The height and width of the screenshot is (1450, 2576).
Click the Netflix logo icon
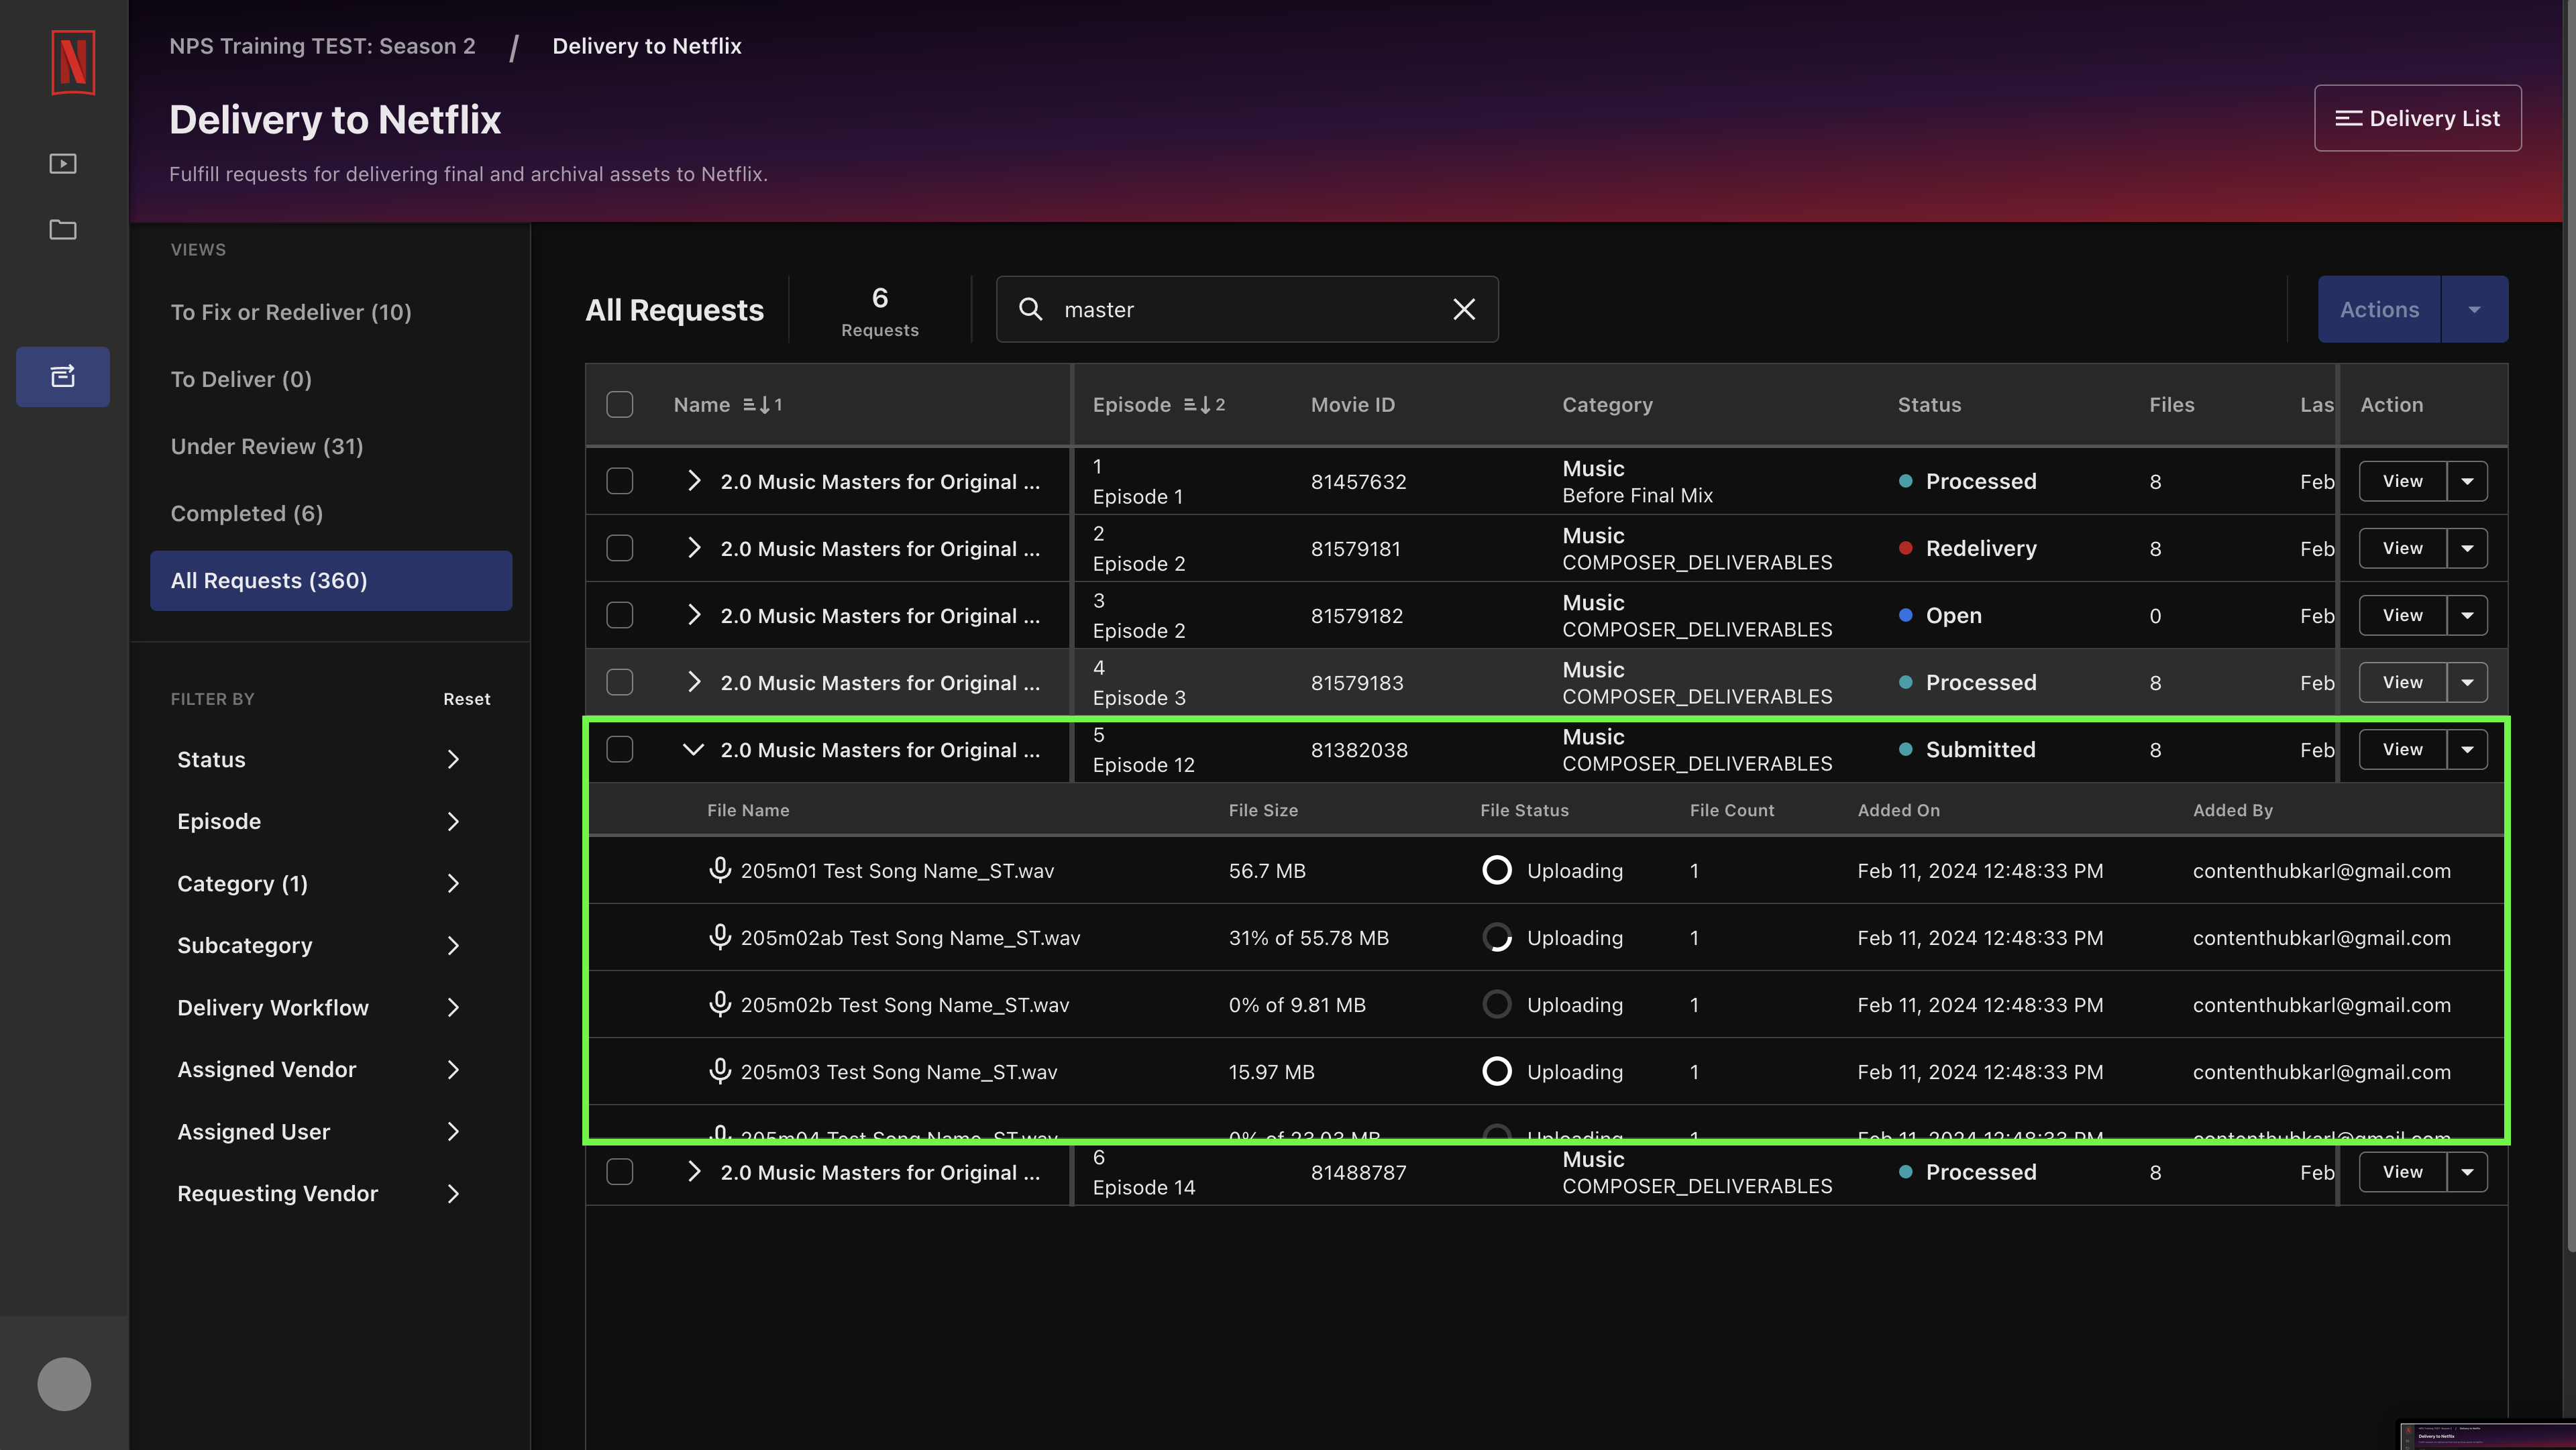pyautogui.click(x=73, y=62)
